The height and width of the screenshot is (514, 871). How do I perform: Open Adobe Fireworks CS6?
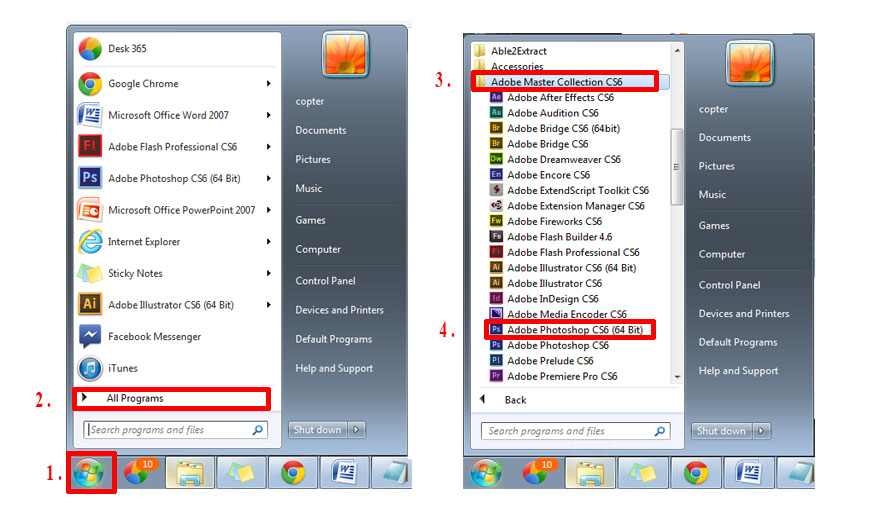[x=554, y=221]
